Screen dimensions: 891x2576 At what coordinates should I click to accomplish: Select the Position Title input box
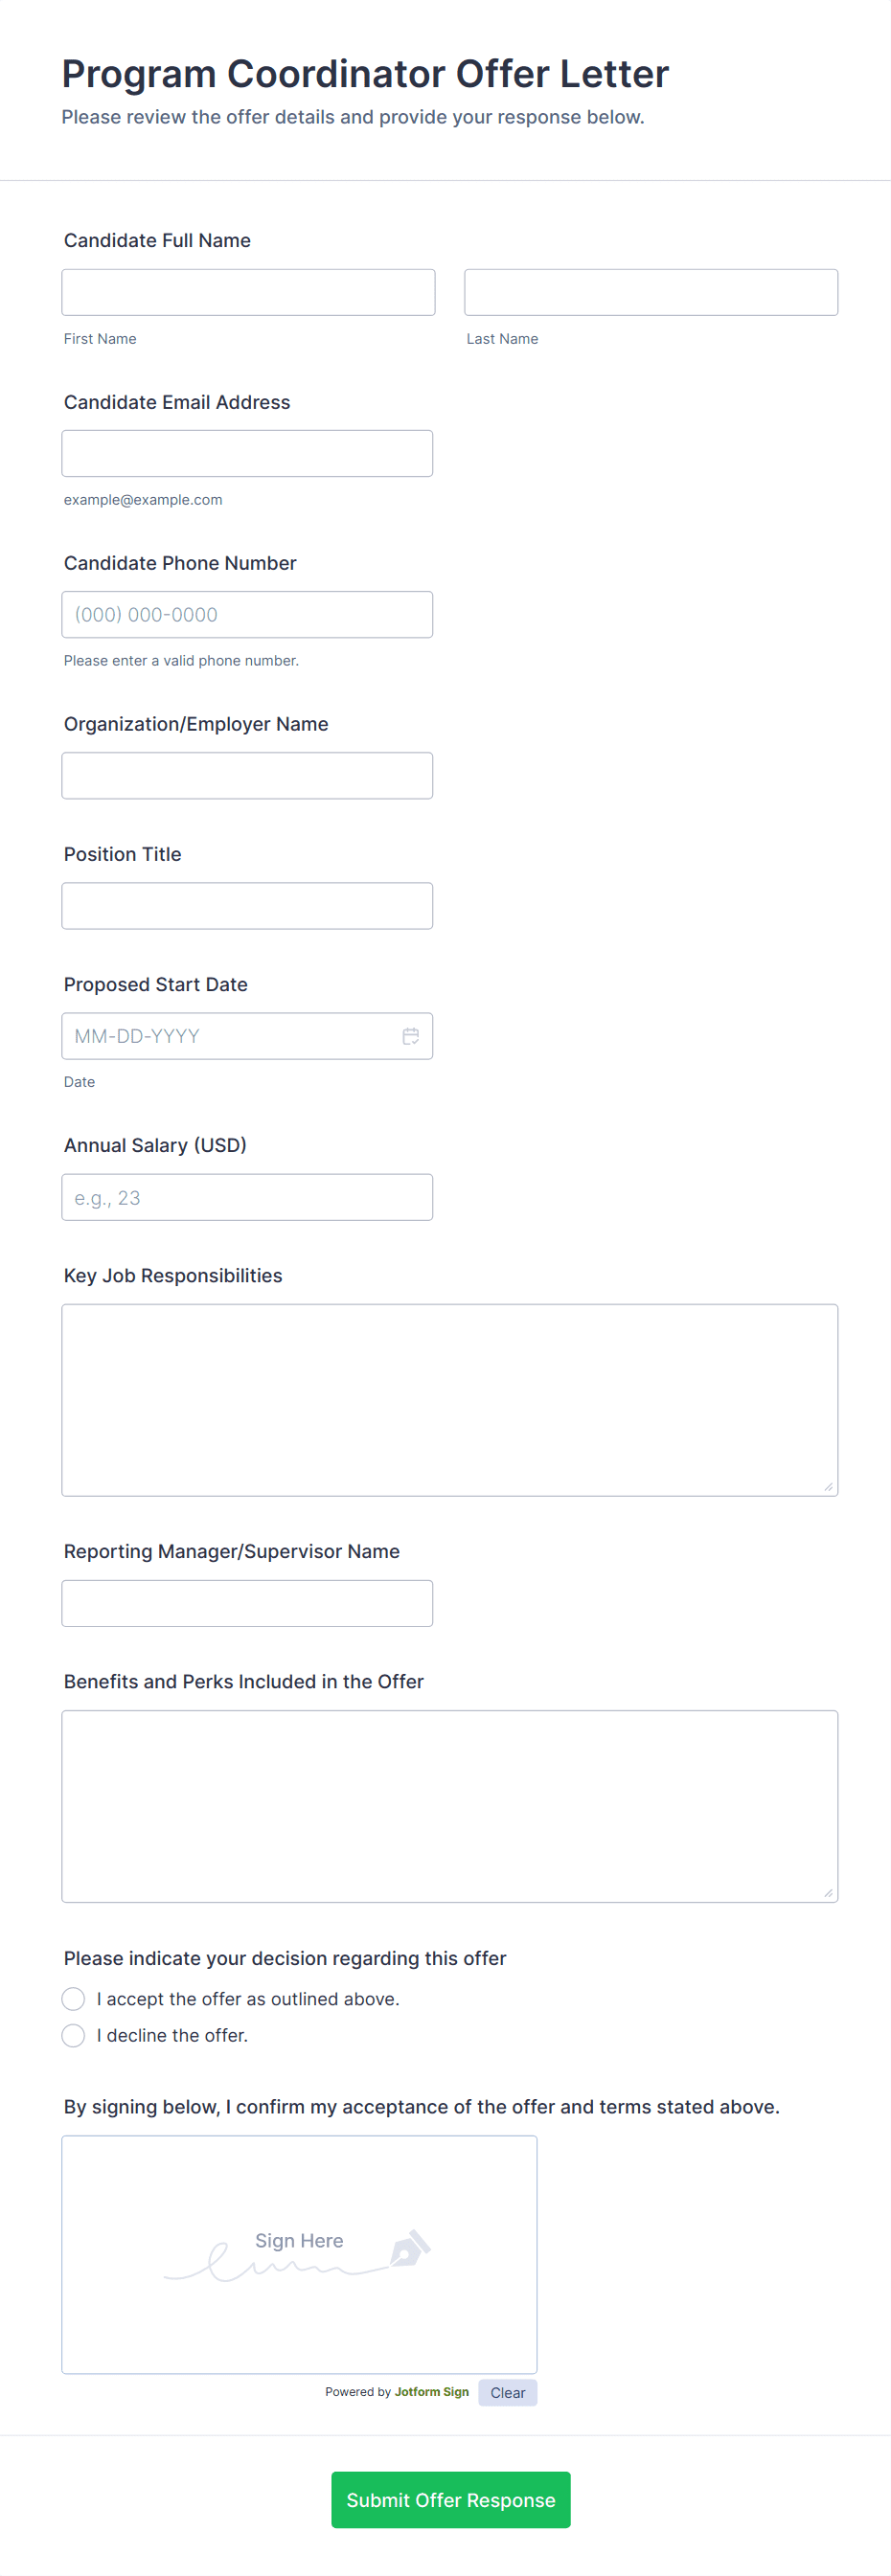(247, 906)
